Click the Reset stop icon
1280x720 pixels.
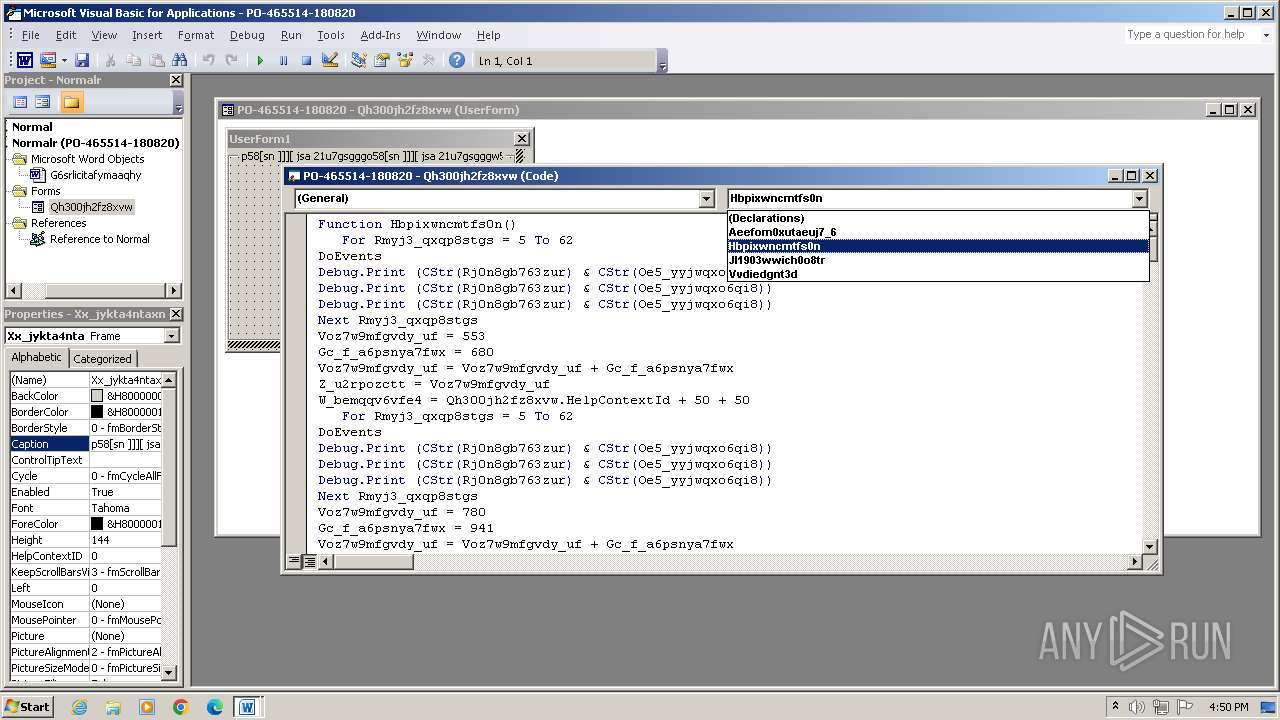pos(306,61)
